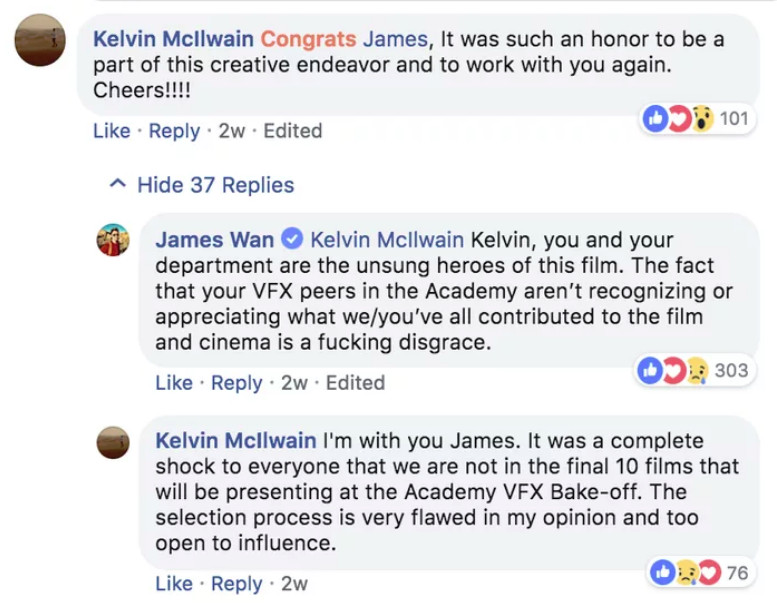Open Kelvin McIlwain's profile from top comment name

coord(172,40)
